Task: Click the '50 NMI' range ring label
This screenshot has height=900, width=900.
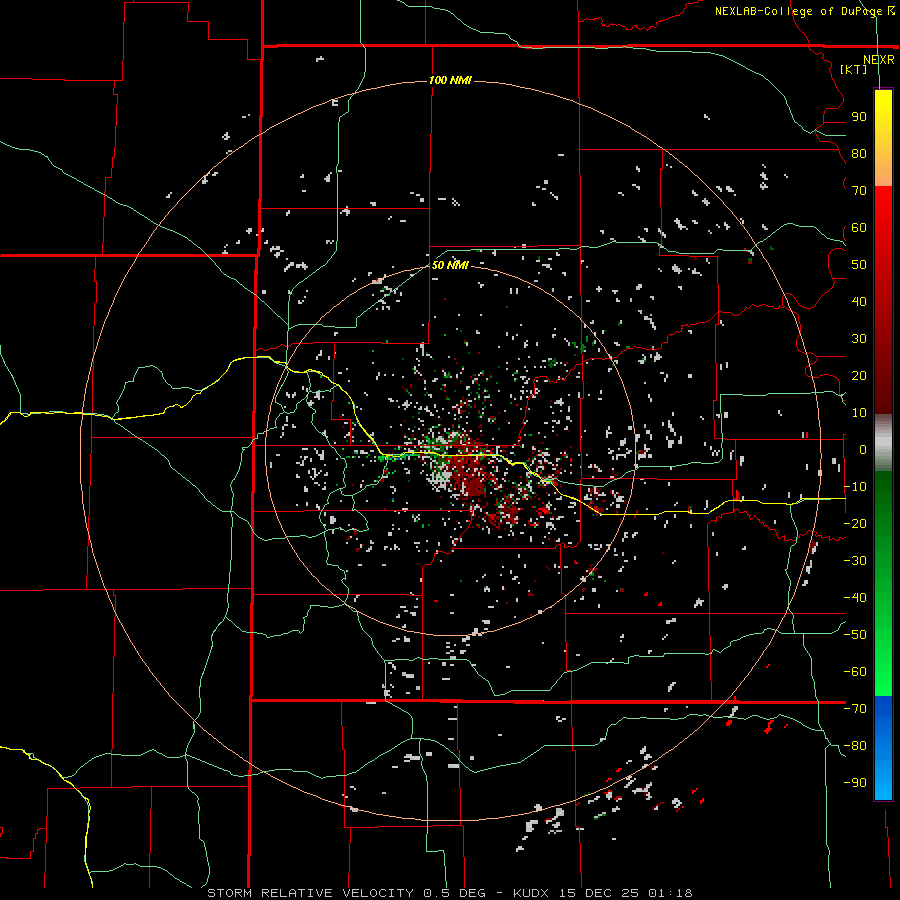Action: (x=451, y=265)
